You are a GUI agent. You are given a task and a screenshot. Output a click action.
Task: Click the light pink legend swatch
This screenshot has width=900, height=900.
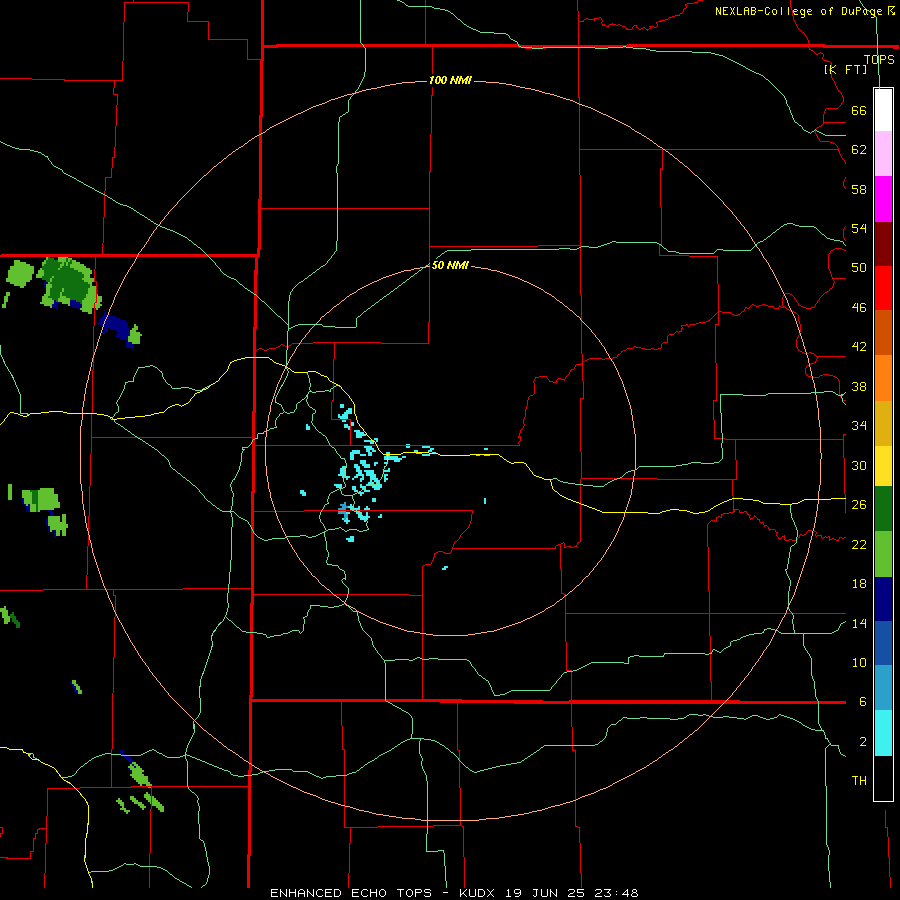click(x=883, y=154)
